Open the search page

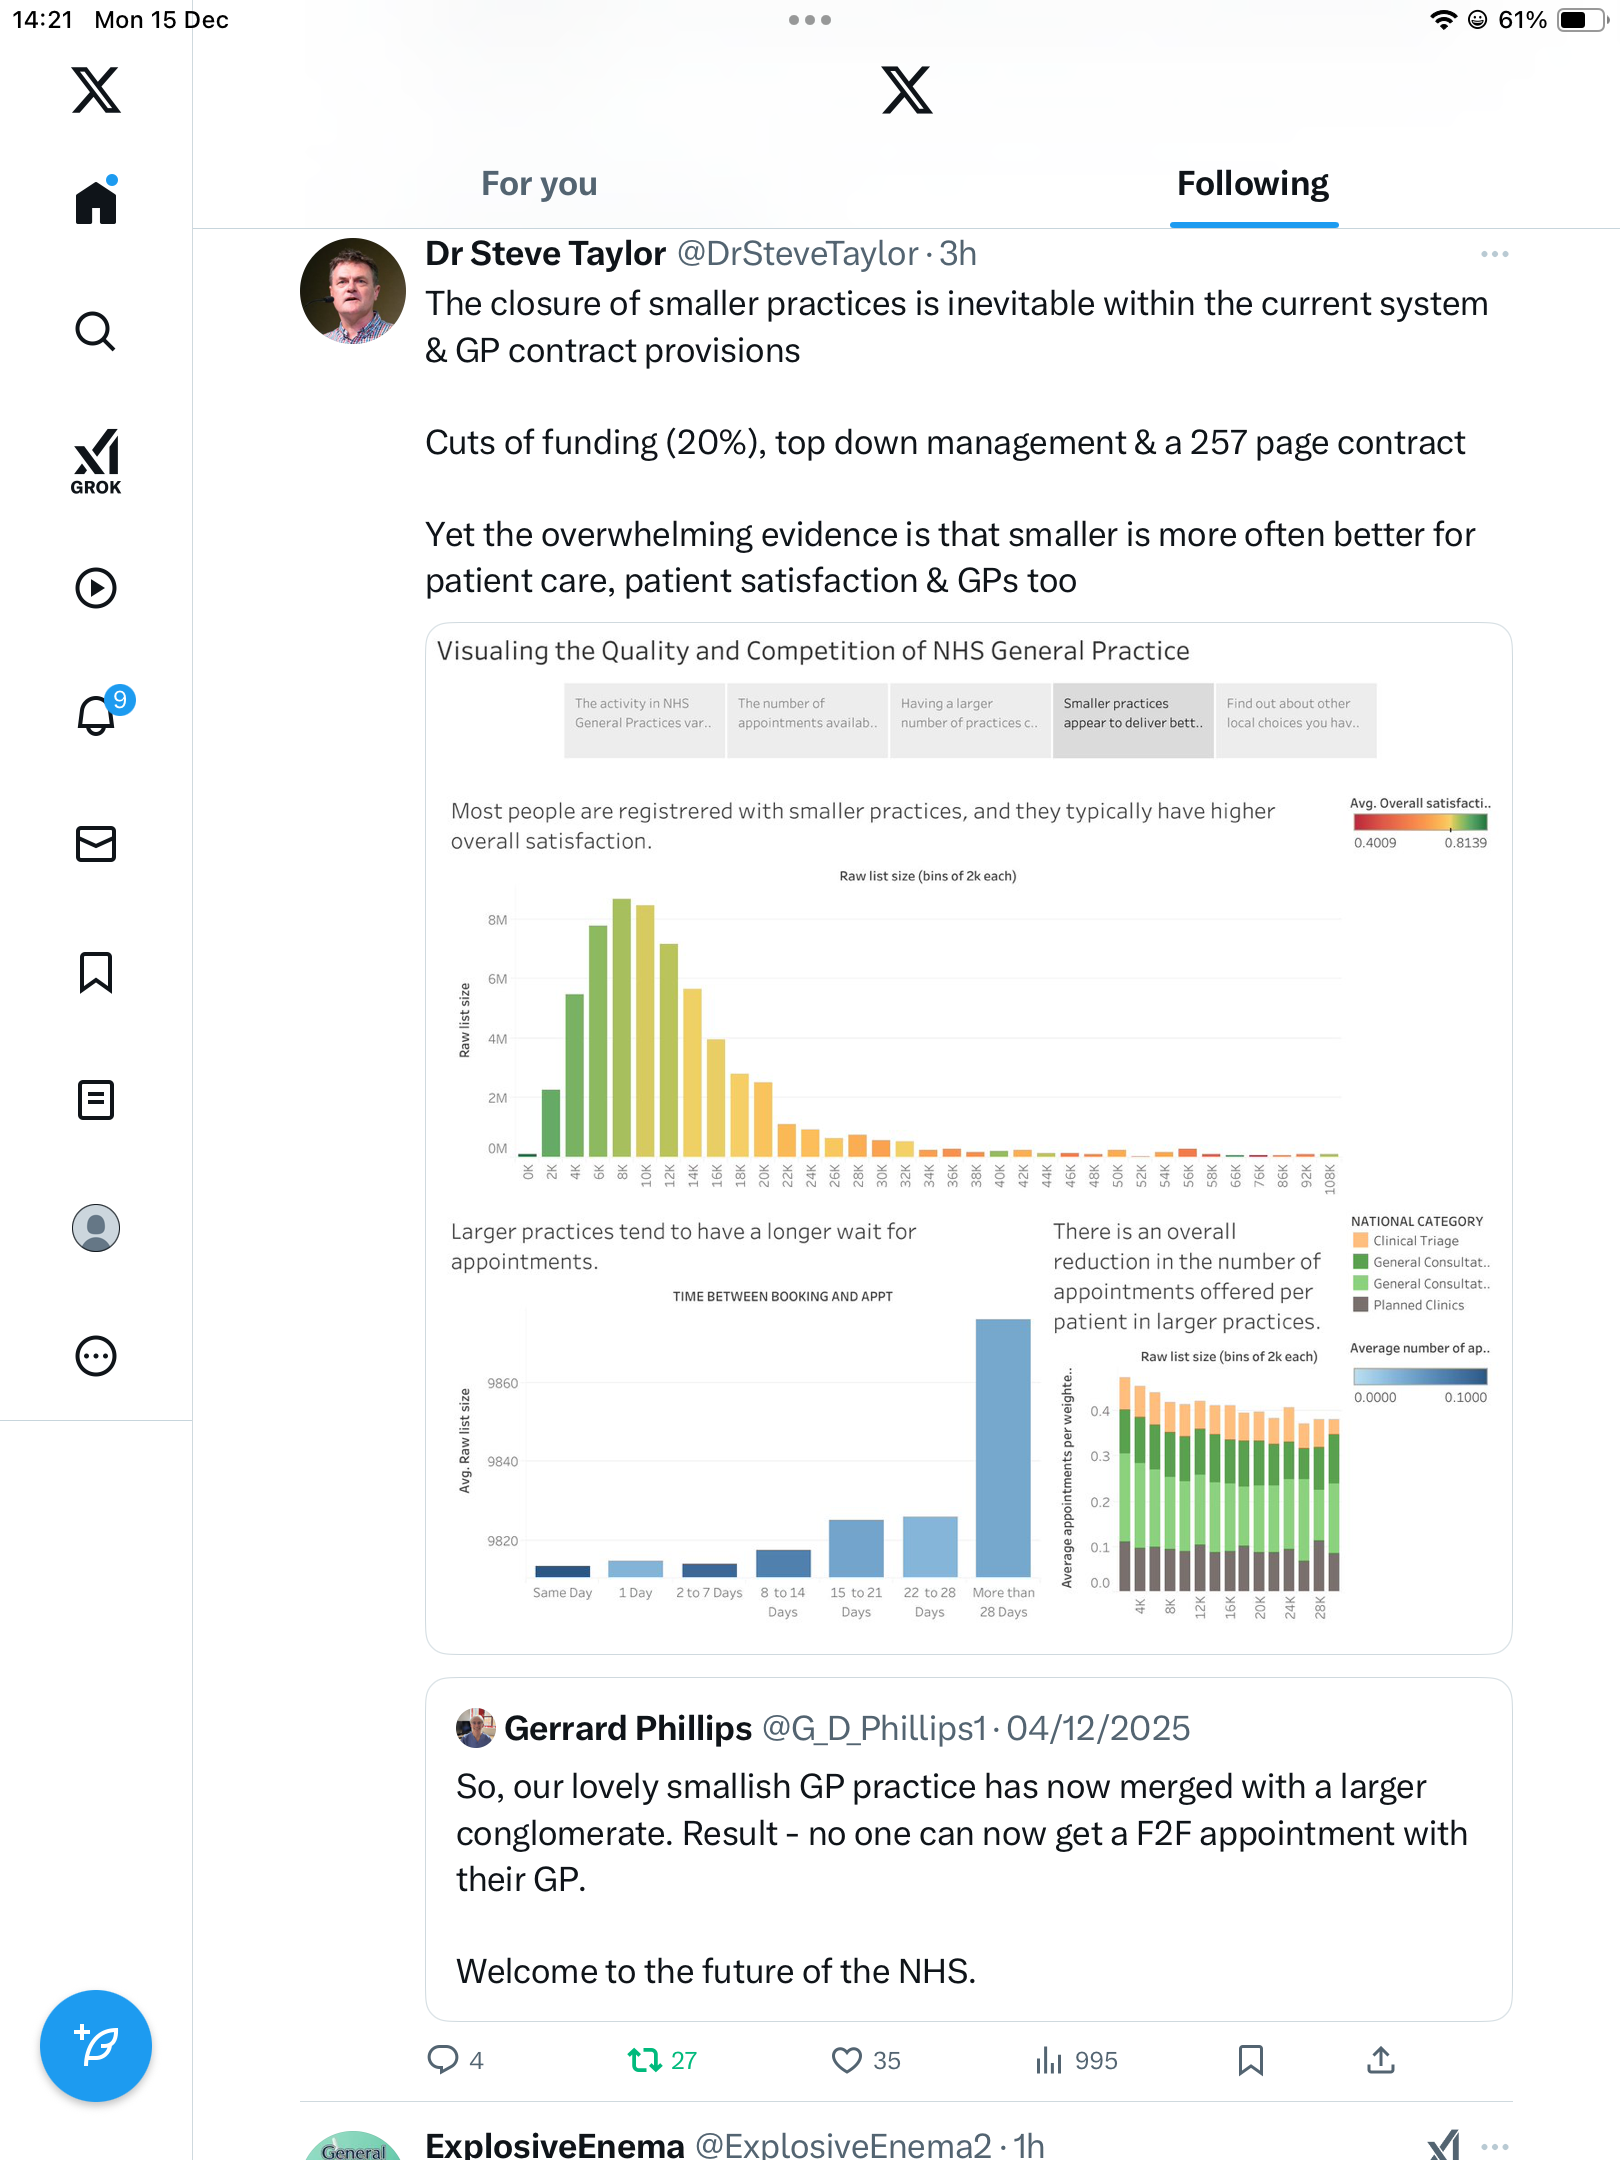click(x=96, y=332)
